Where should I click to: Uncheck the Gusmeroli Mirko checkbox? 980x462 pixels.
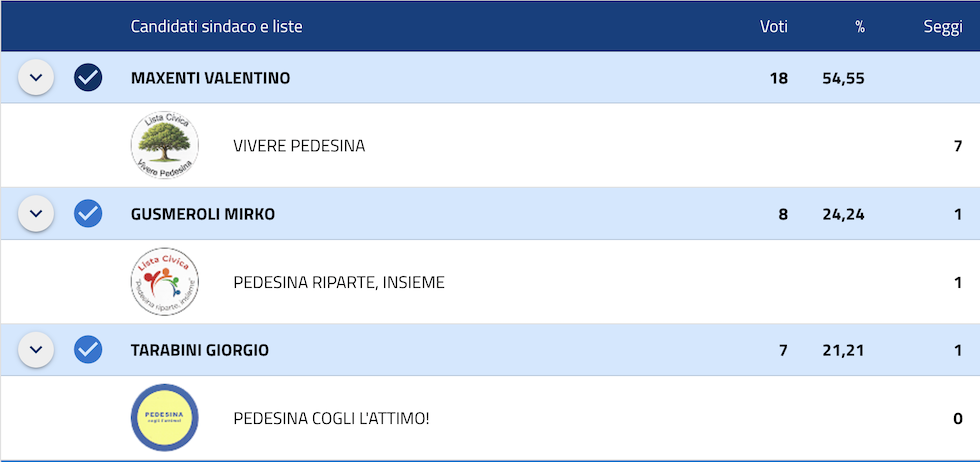88,214
